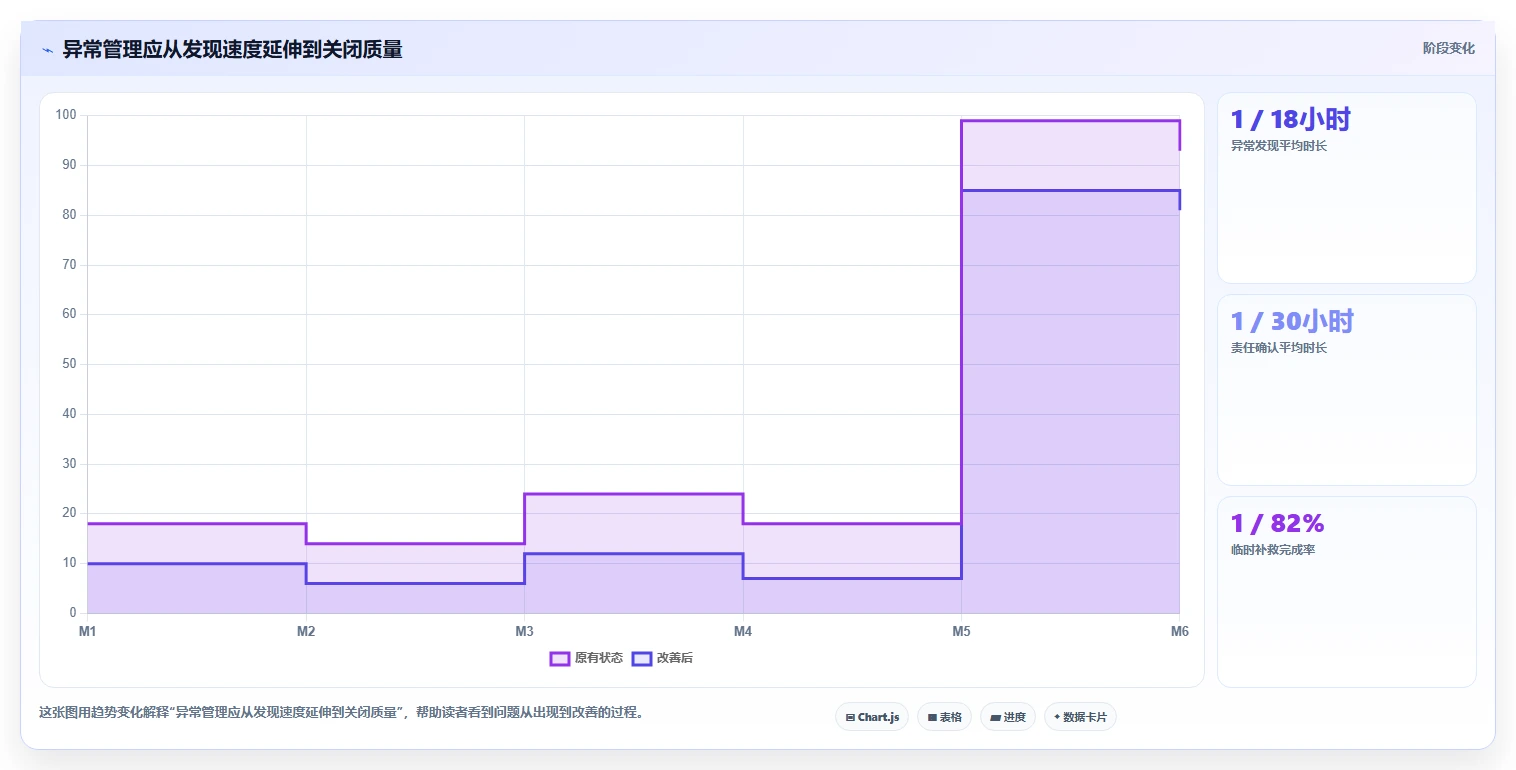Click the Chart.js tag
The height and width of the screenshot is (770, 1516).
pyautogui.click(x=872, y=717)
